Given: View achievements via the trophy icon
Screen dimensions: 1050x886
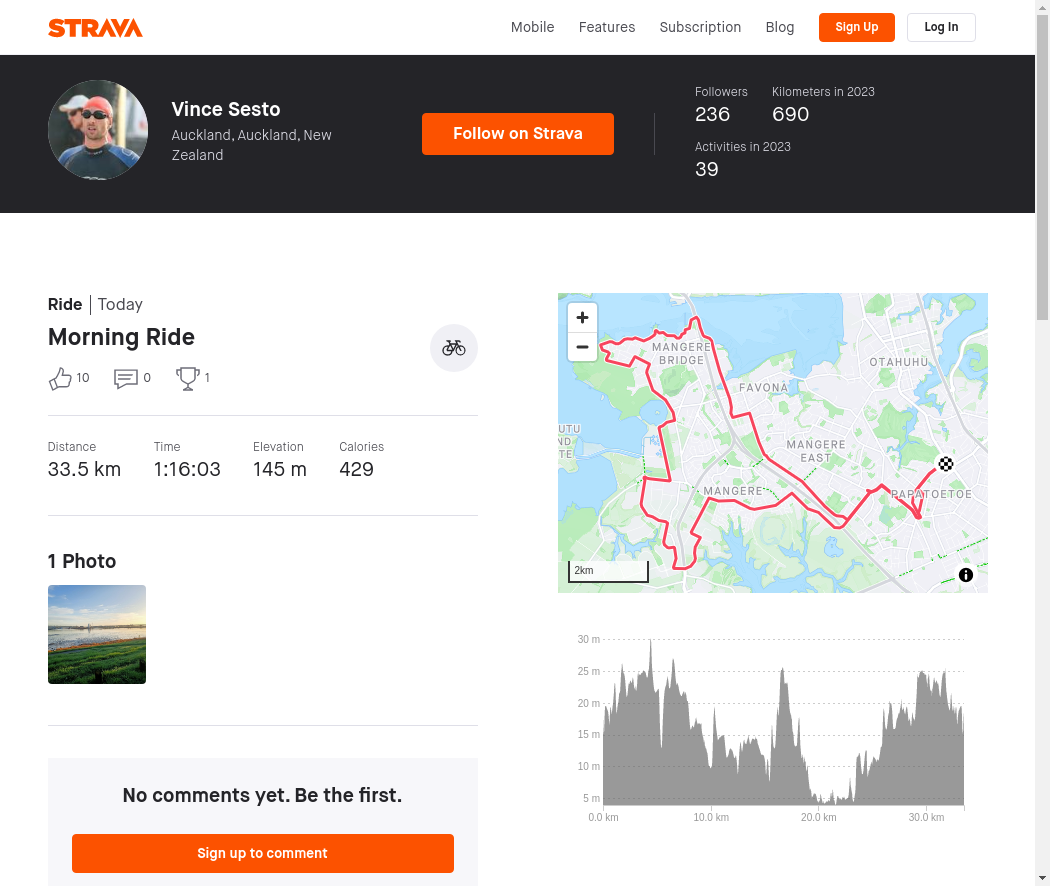Looking at the screenshot, I should pyautogui.click(x=188, y=378).
